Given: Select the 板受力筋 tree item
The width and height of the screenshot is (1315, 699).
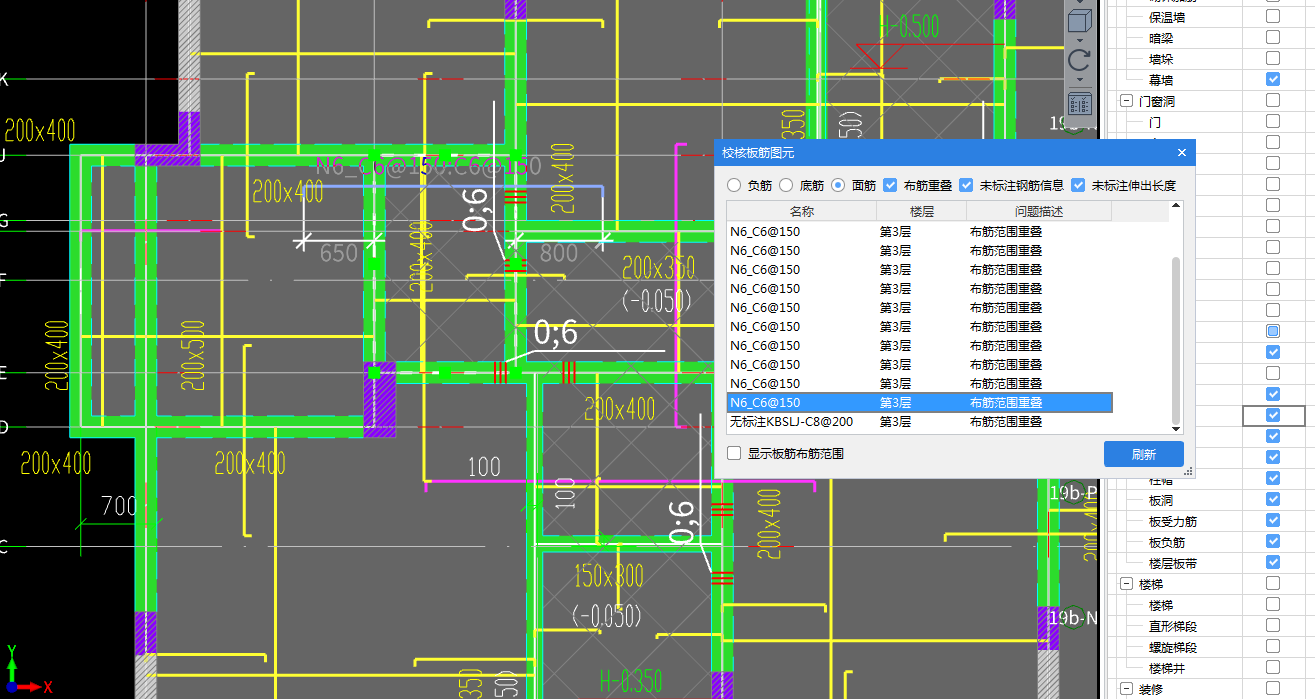Looking at the screenshot, I should (x=1173, y=521).
